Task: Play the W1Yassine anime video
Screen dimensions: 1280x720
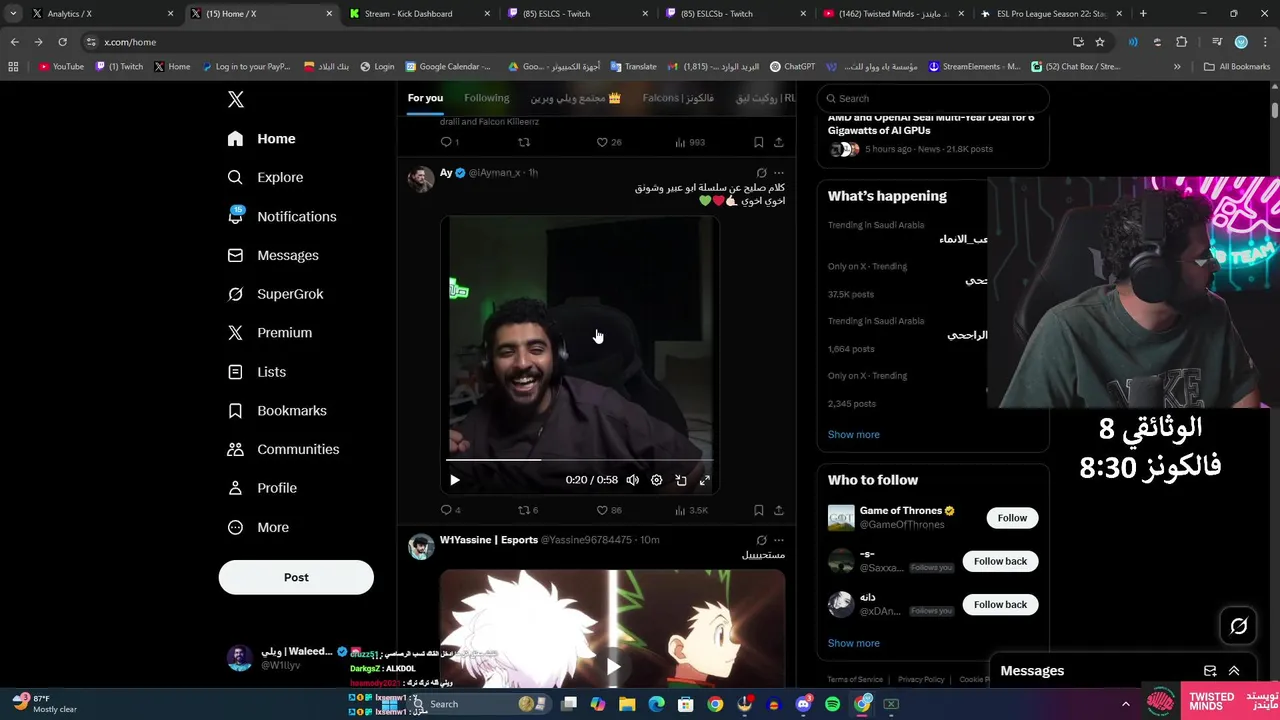Action: (613, 665)
